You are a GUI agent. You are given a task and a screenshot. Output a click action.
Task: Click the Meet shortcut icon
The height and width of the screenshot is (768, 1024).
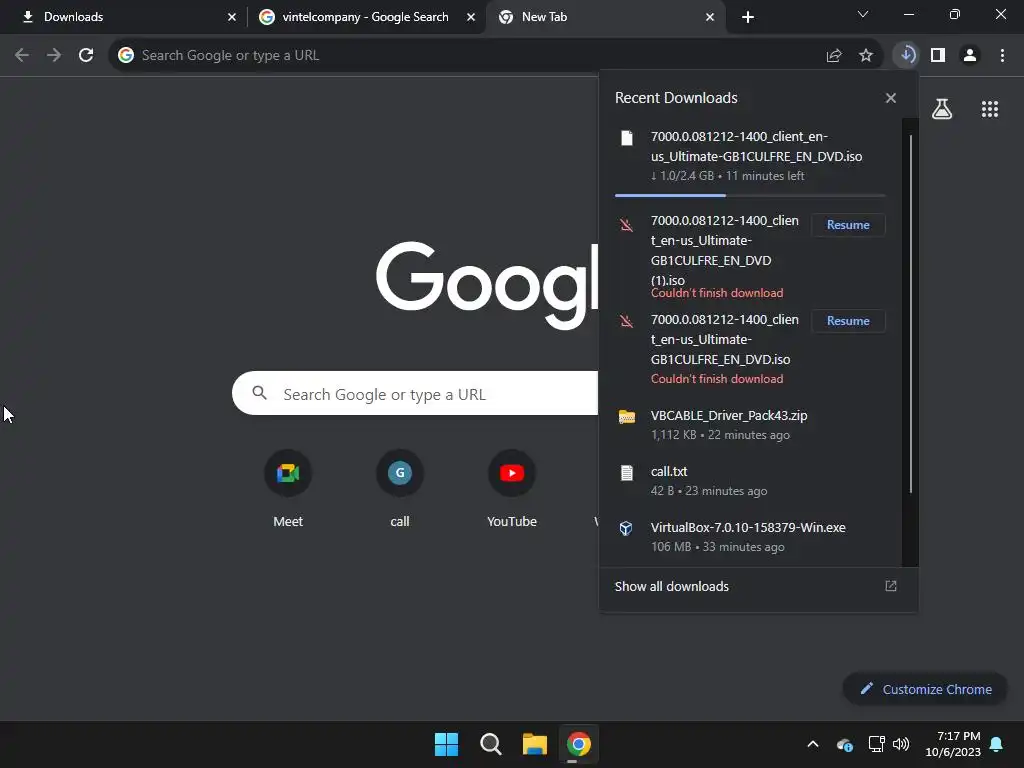[x=288, y=473]
